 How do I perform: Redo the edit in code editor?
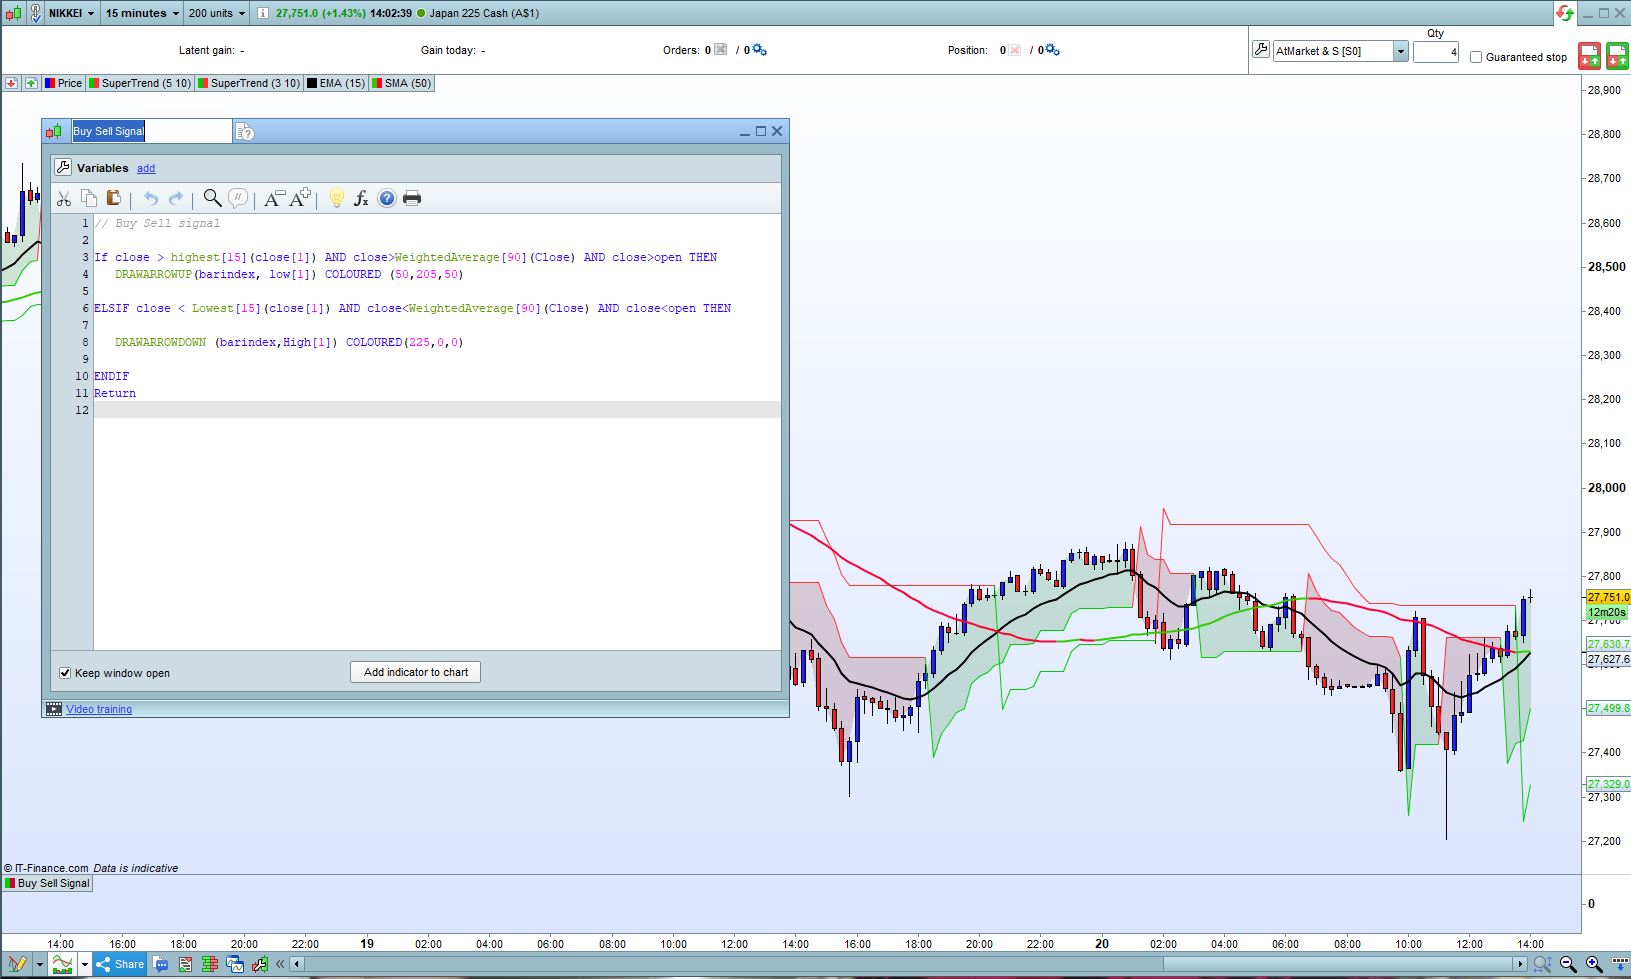pyautogui.click(x=176, y=198)
